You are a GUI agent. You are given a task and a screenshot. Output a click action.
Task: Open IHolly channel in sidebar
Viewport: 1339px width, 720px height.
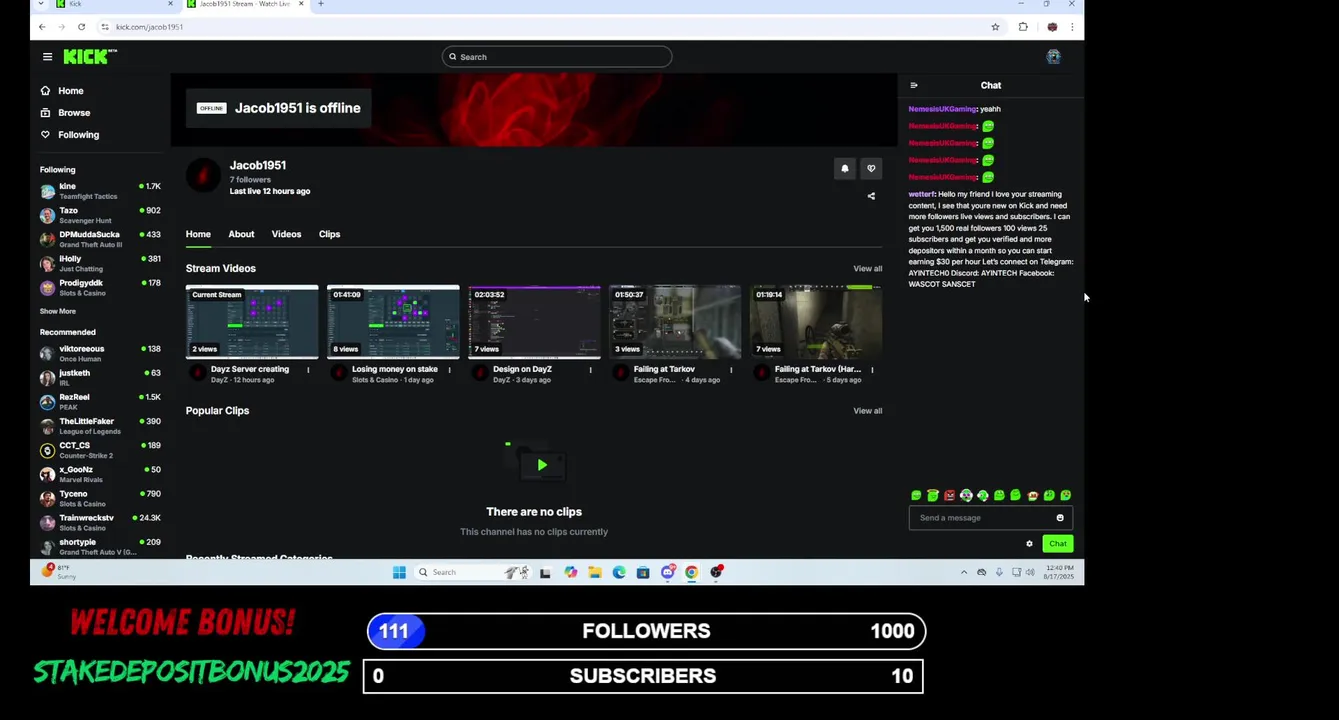coord(100,263)
